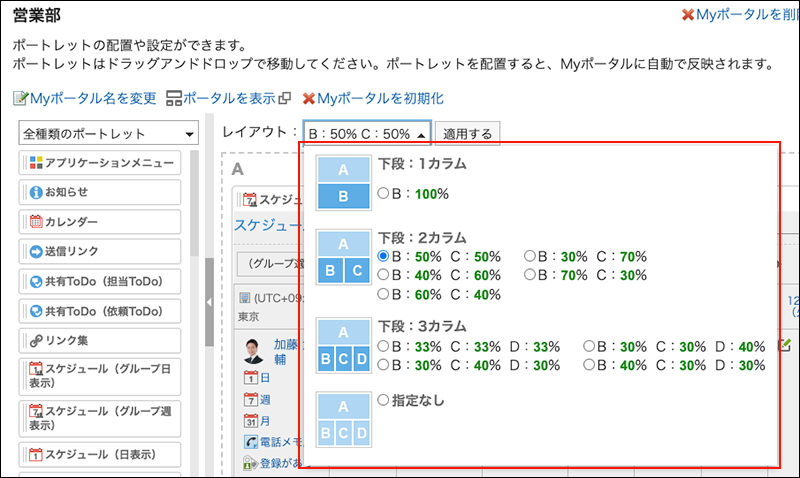Image resolution: width=800 pixels, height=478 pixels.
Task: Click the outgoing link portlet icon
Action: pyautogui.click(x=35, y=252)
